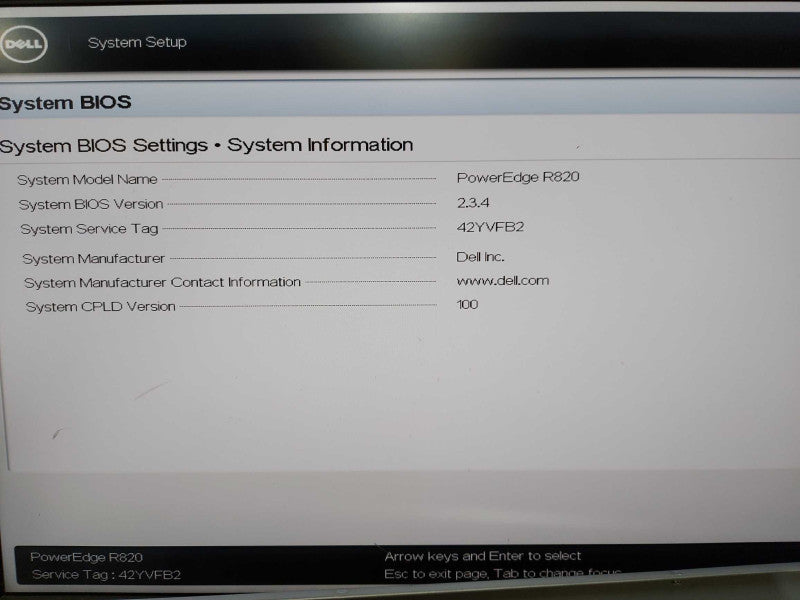
Task: Select the System Manufacturer label
Action: pos(93,259)
